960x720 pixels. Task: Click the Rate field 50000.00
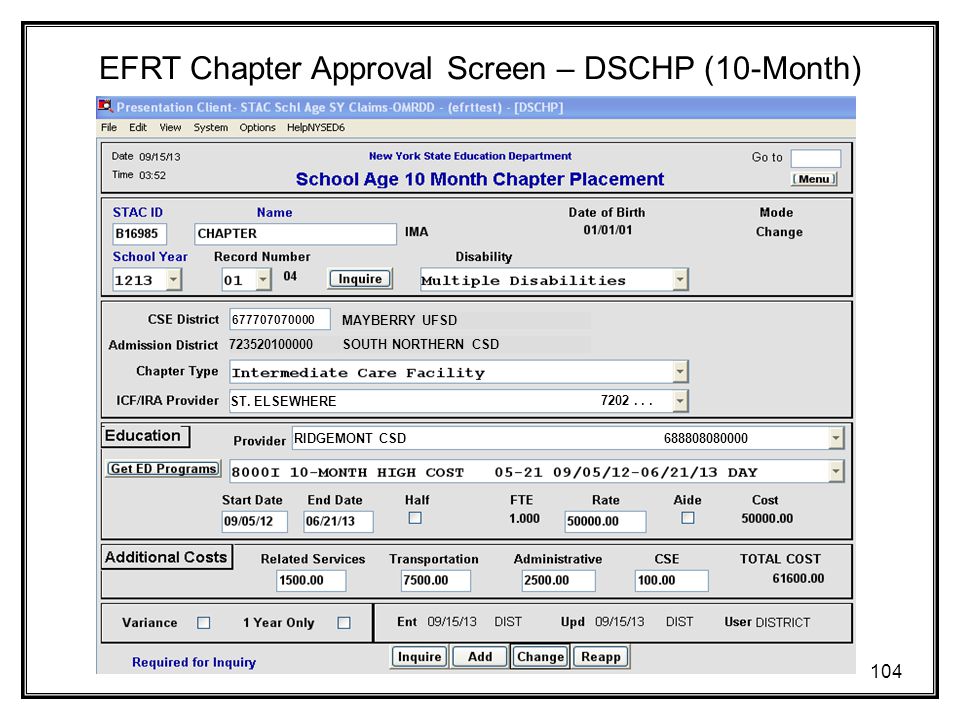point(605,521)
